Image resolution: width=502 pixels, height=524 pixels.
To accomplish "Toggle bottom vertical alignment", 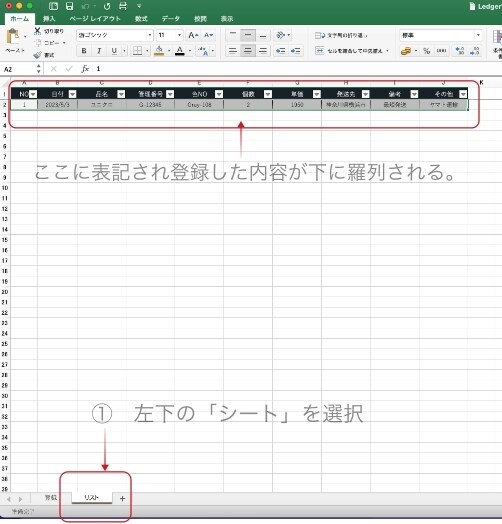I will point(263,35).
